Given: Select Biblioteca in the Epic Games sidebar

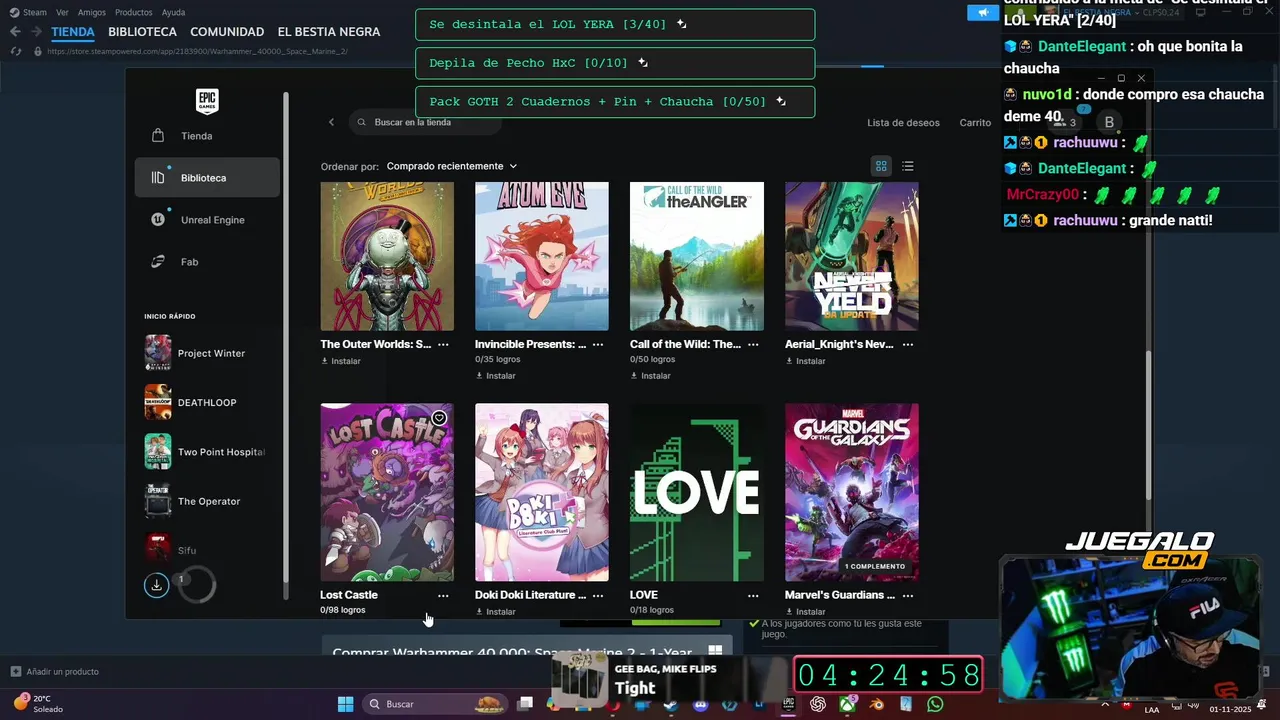Looking at the screenshot, I should point(207,178).
